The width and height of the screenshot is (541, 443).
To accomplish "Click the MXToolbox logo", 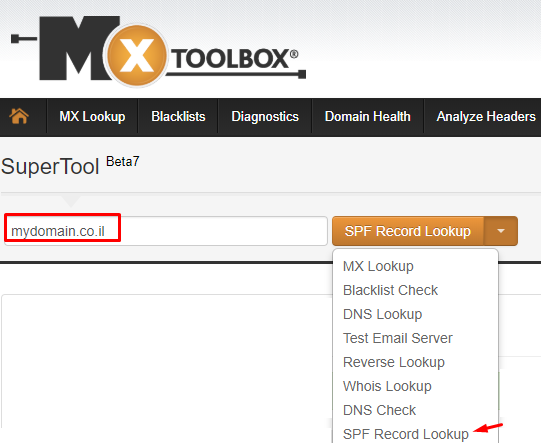I will pos(159,50).
